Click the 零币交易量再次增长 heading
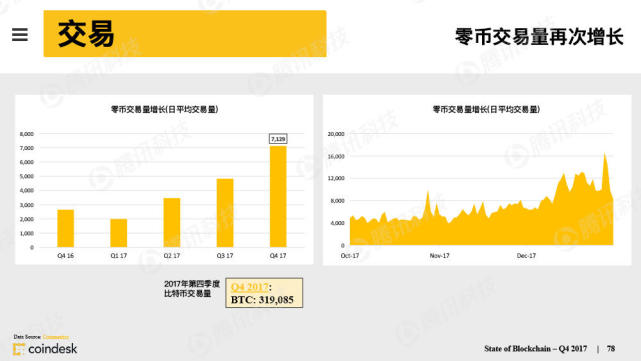641x361 pixels. (x=539, y=37)
